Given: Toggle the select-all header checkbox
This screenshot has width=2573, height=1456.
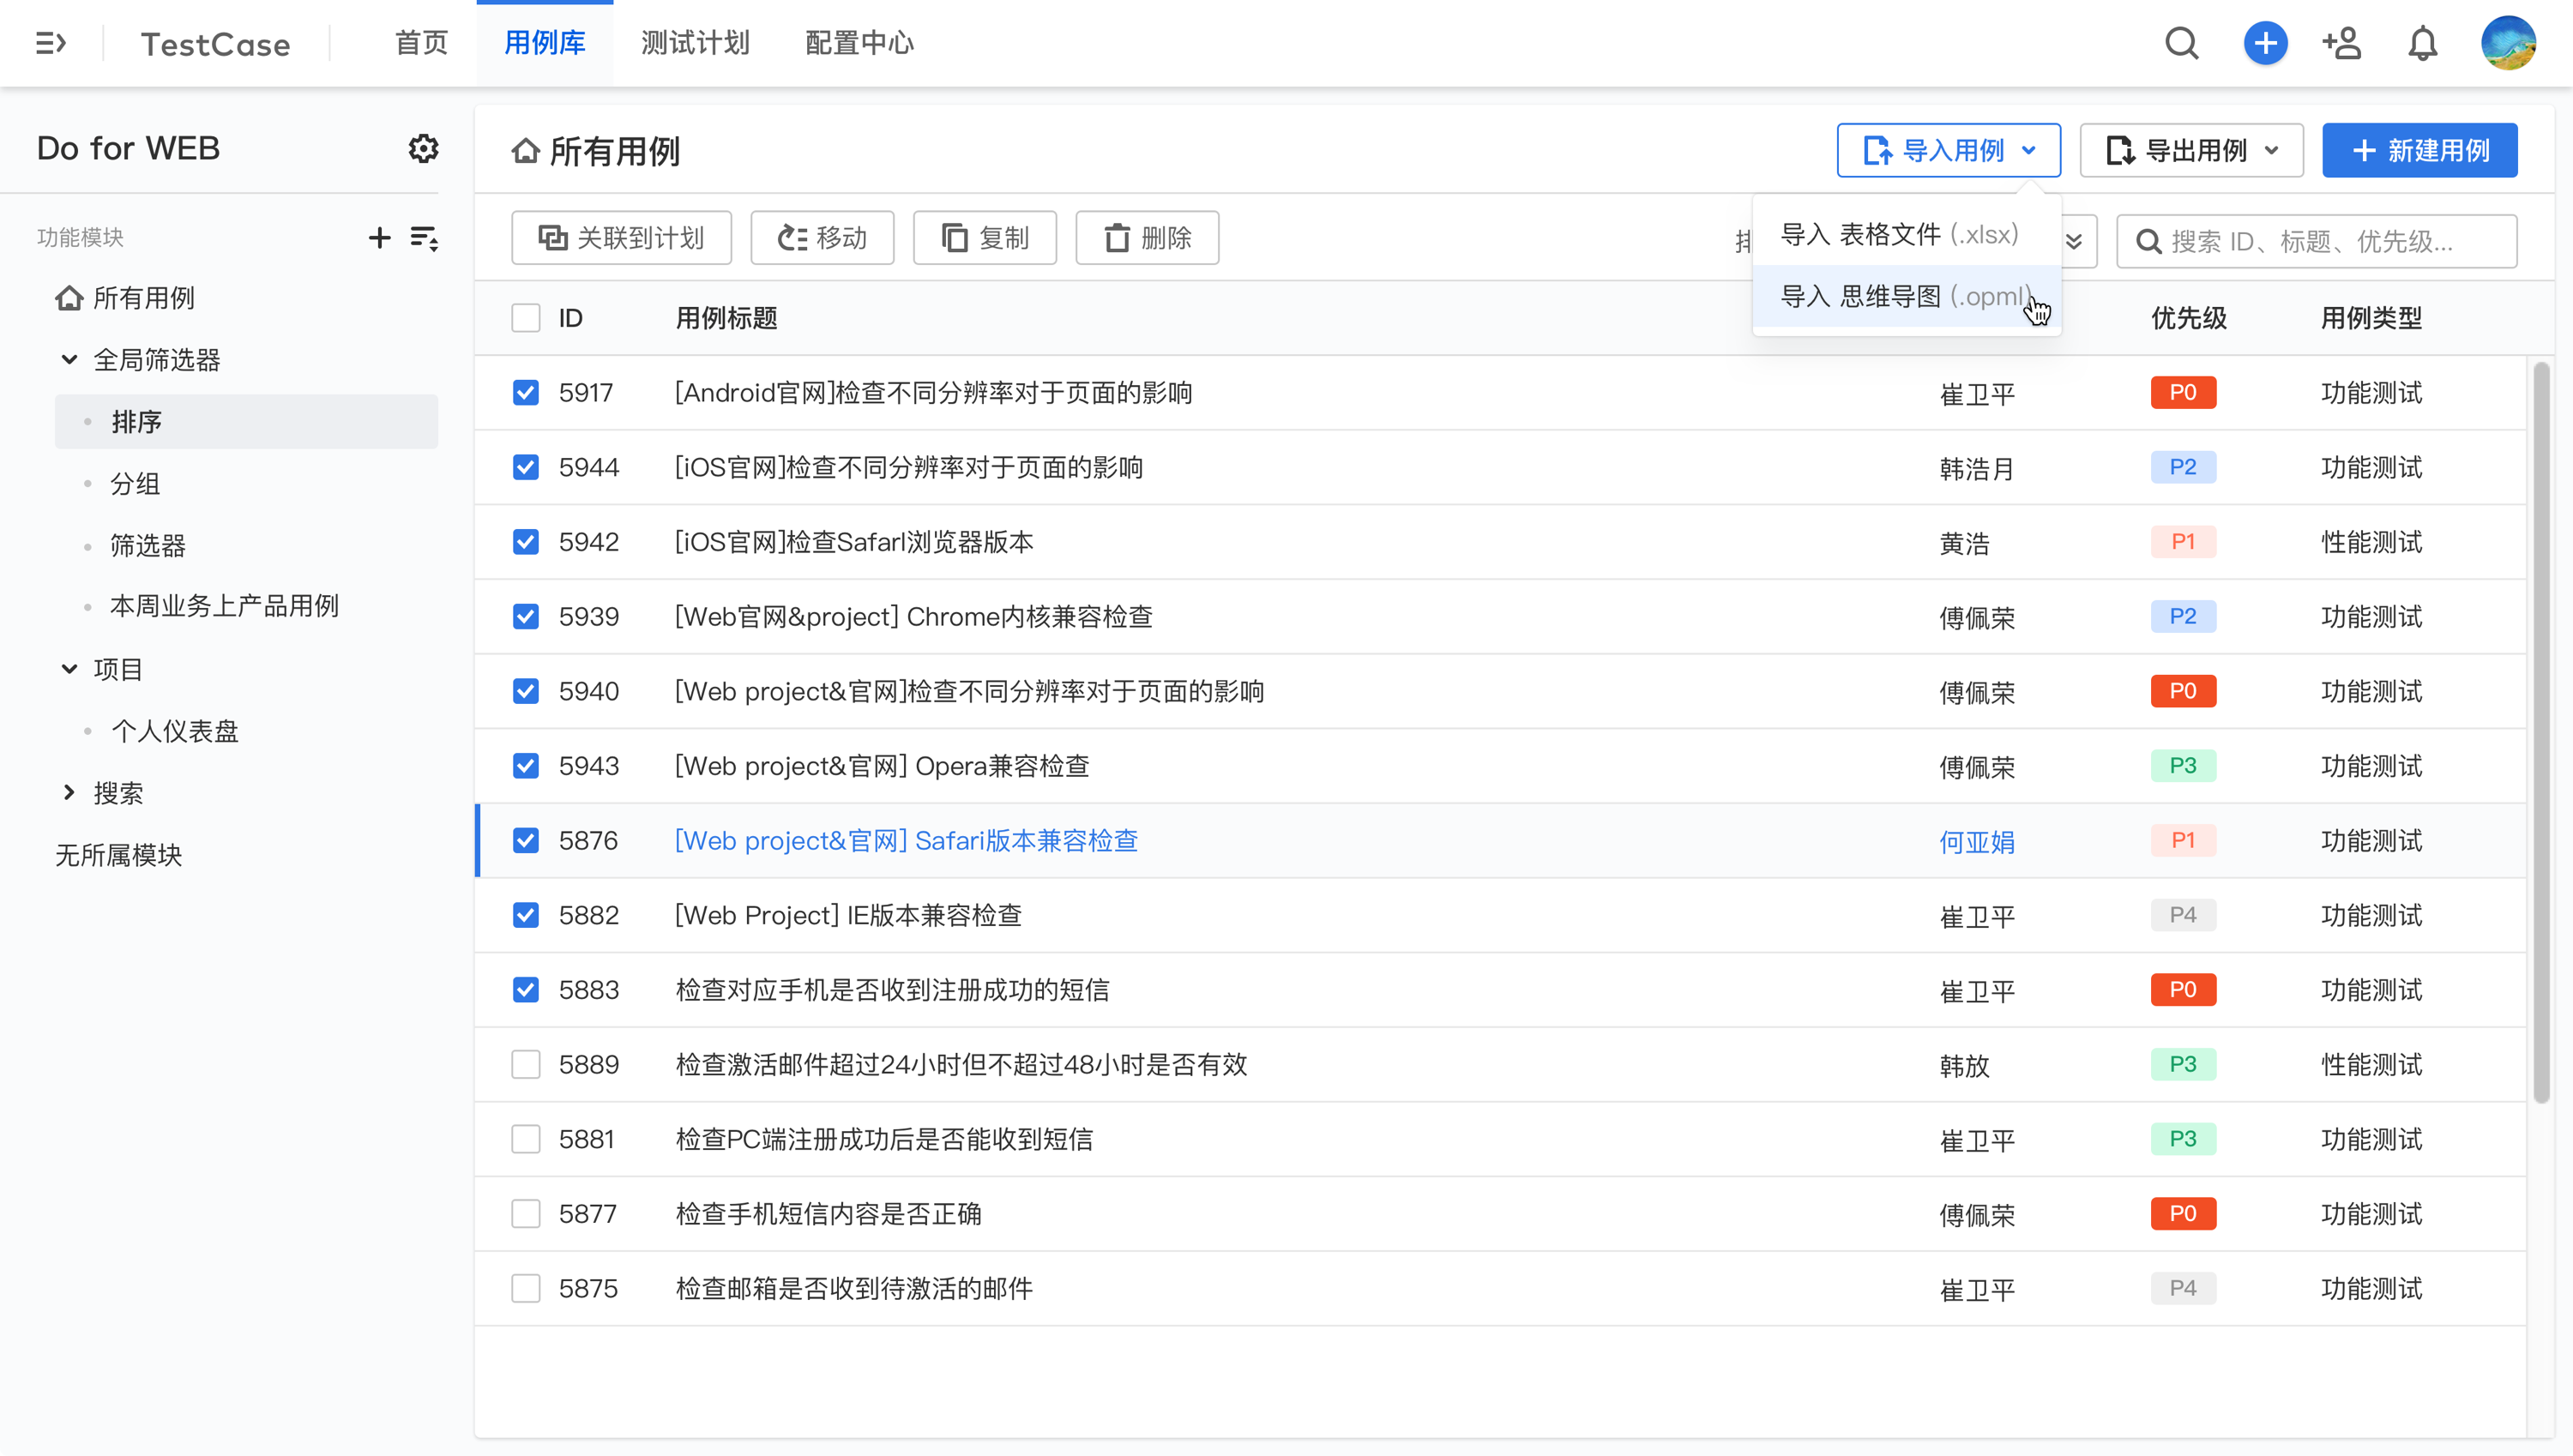Looking at the screenshot, I should pos(525,318).
